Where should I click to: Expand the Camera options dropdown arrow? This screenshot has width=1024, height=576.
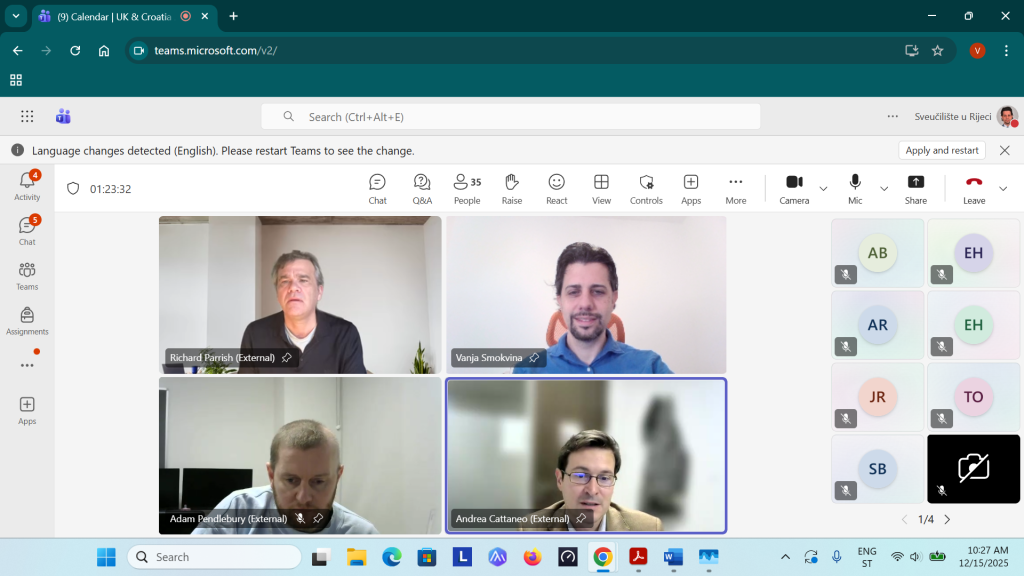coord(824,188)
